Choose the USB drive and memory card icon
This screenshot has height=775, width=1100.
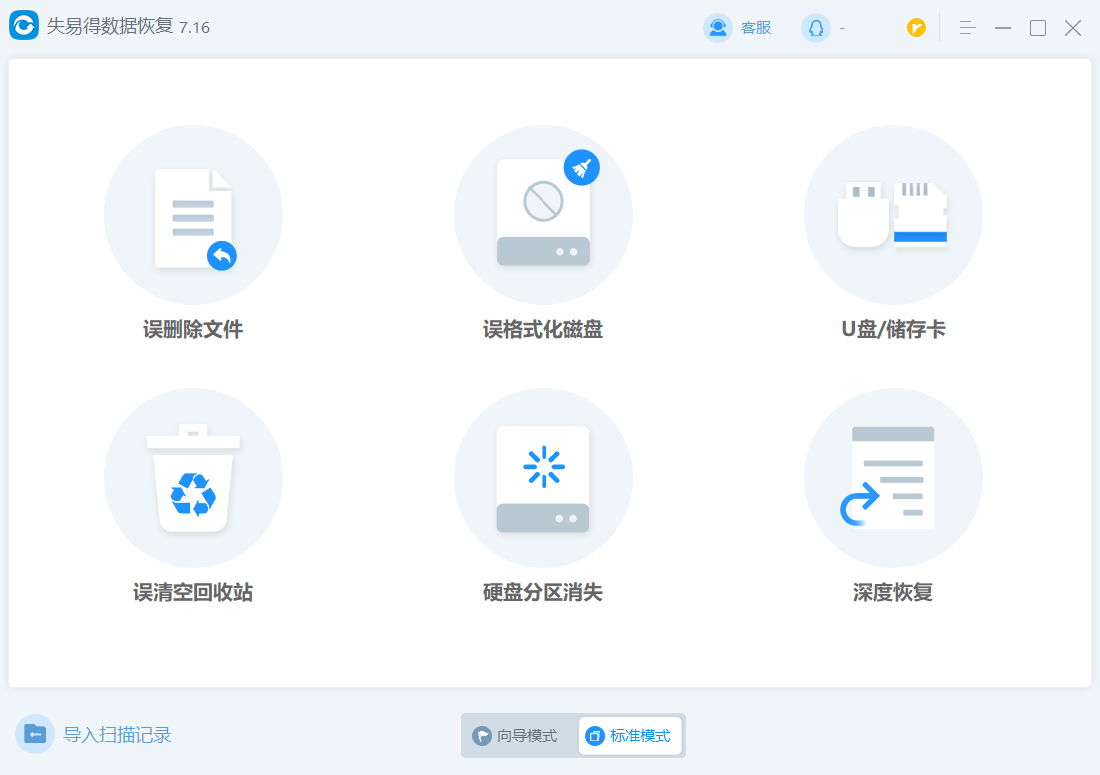pos(893,215)
